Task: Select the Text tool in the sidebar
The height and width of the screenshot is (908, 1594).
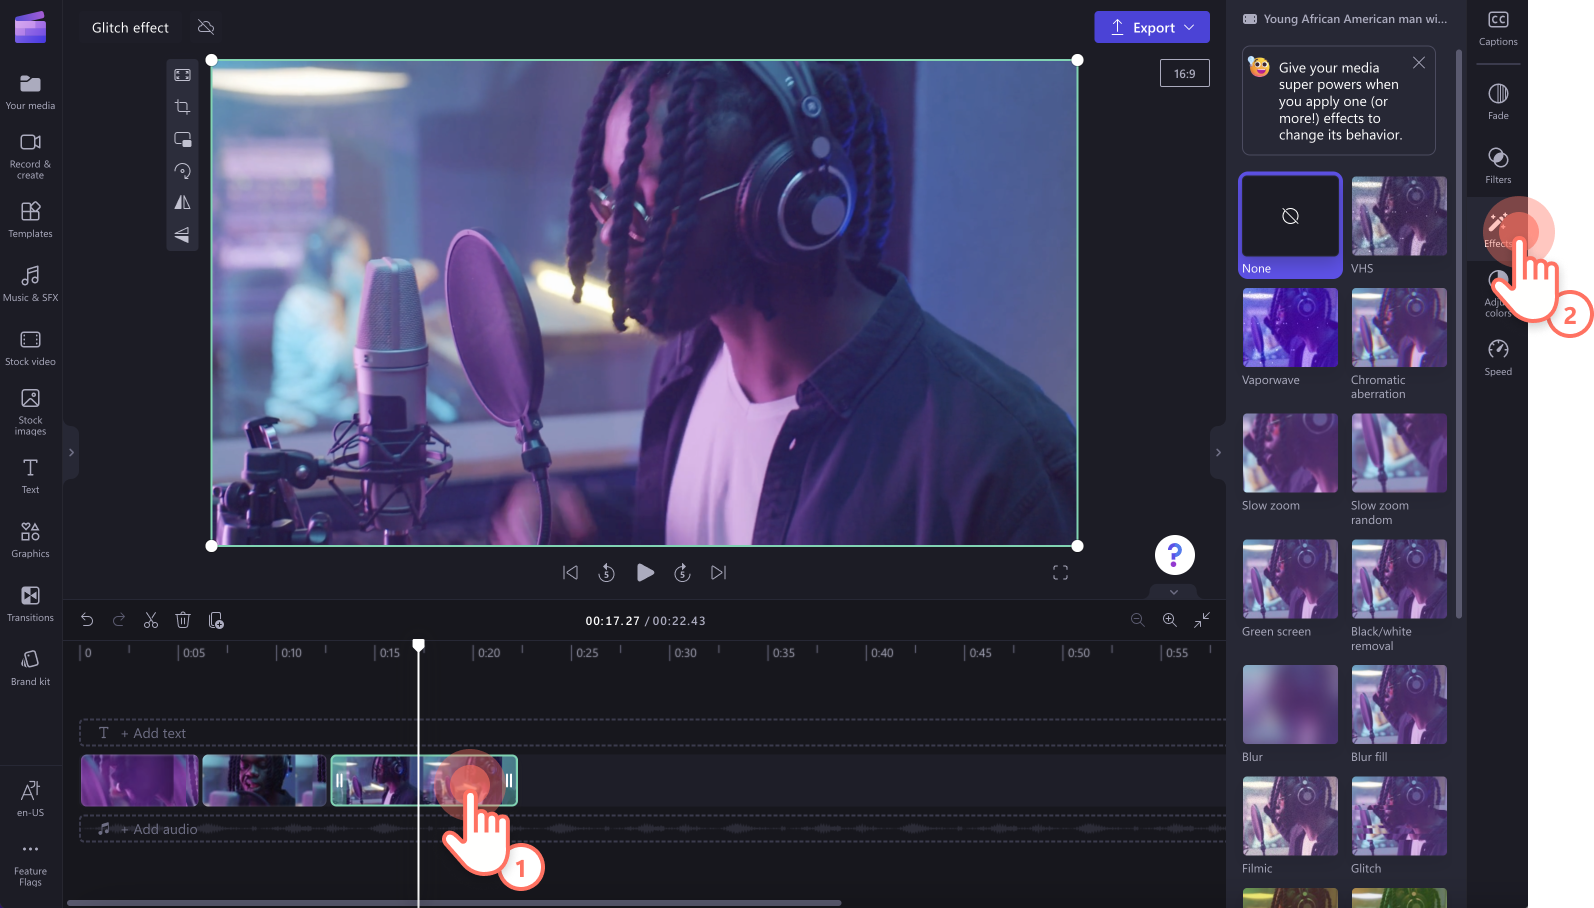Action: click(x=30, y=476)
